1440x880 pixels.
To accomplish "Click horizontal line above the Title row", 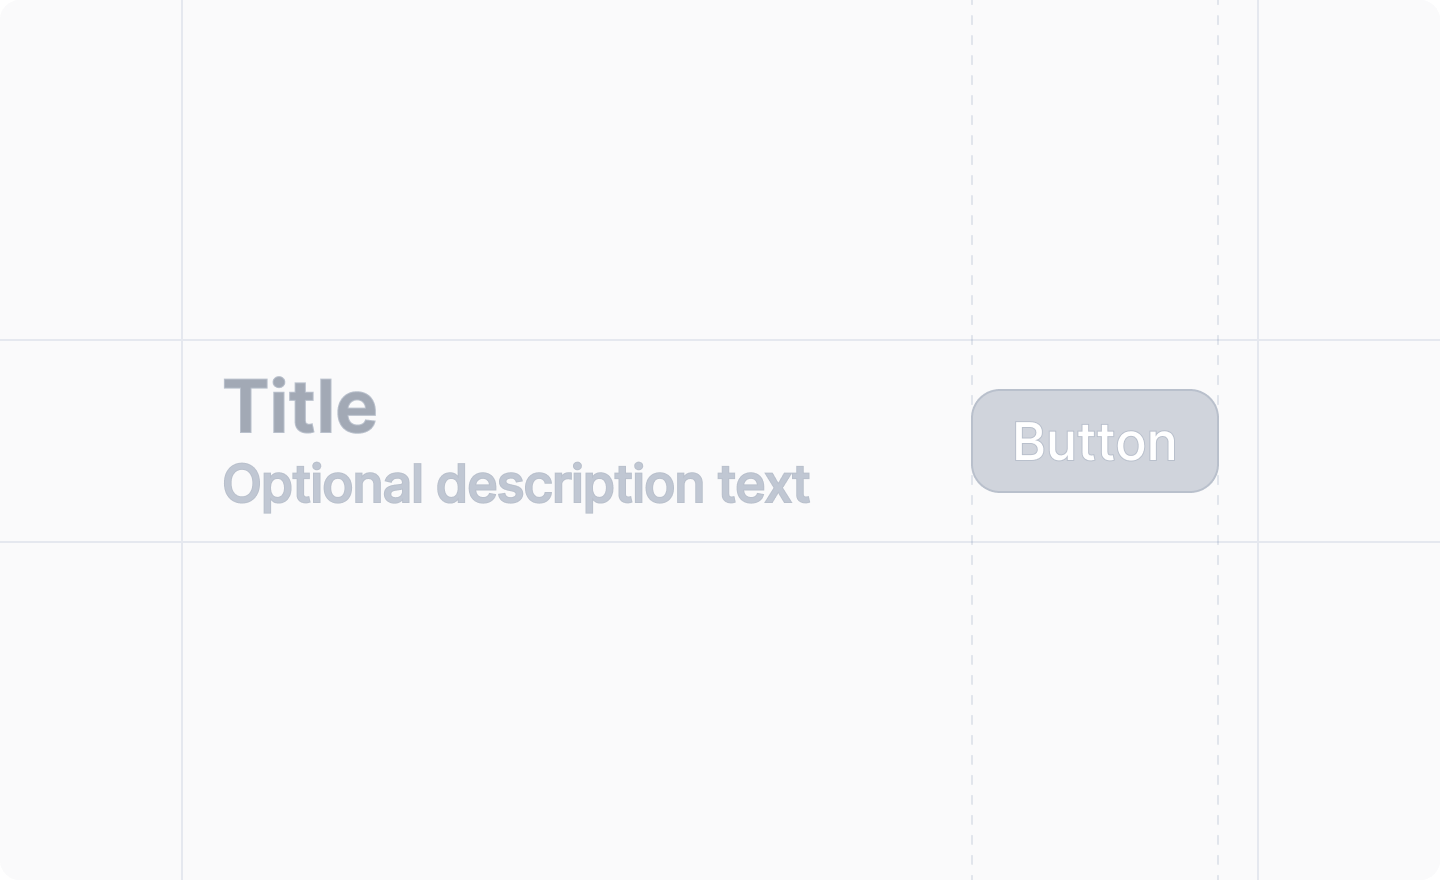I will 600,340.
